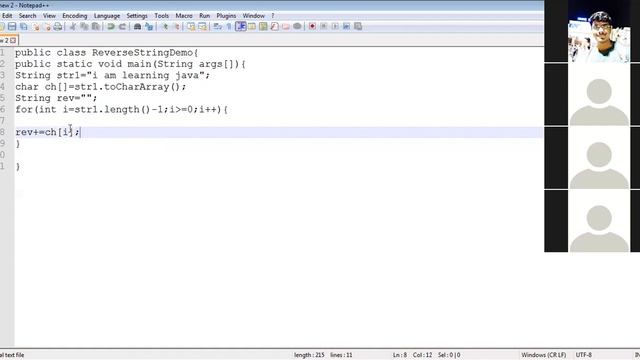
Task: Open the Run menu
Action: pos(204,16)
